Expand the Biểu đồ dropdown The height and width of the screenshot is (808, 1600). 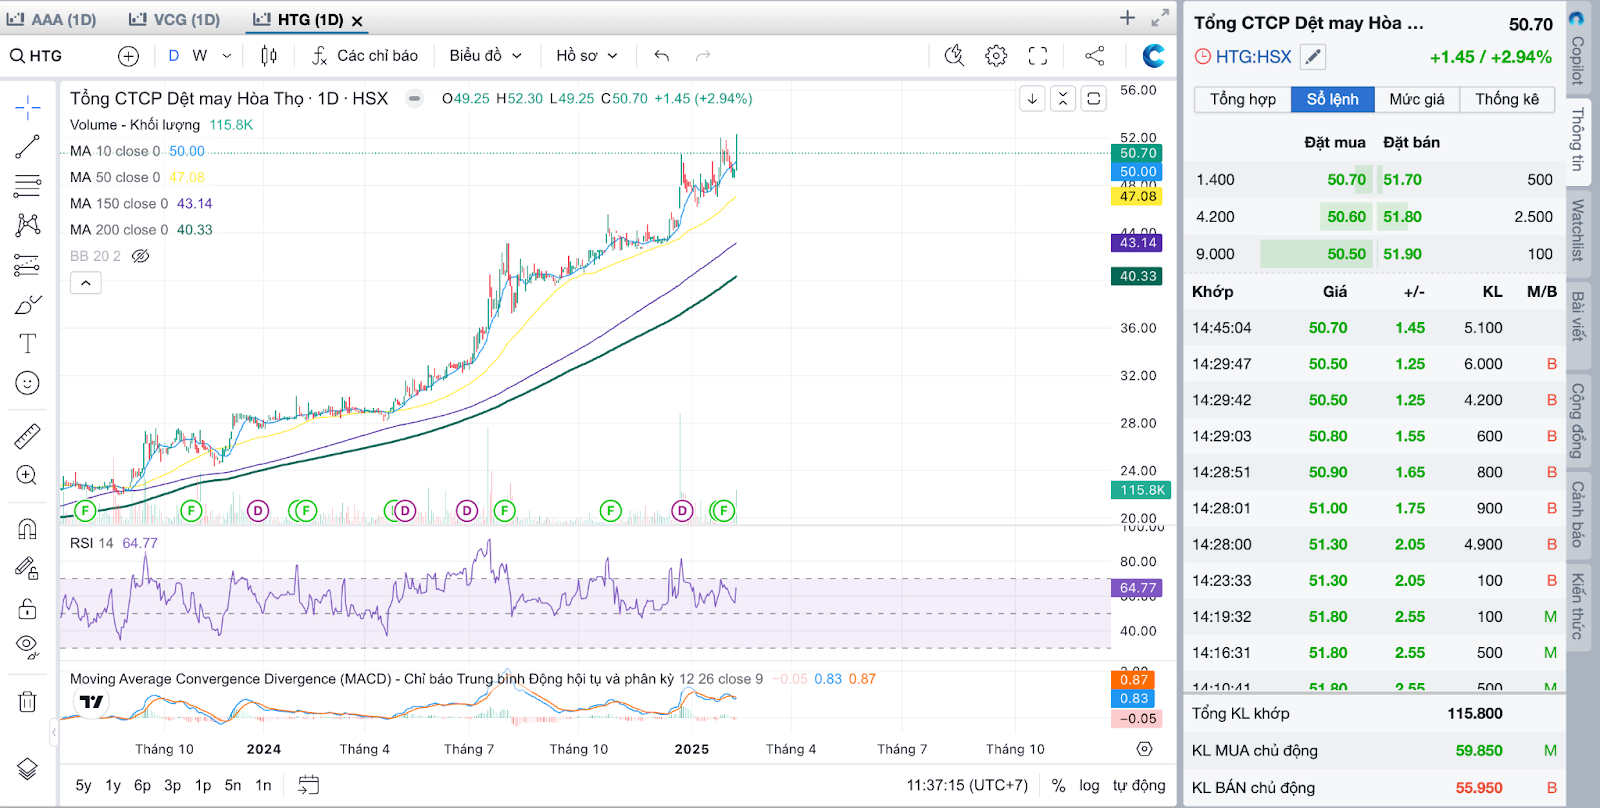click(485, 56)
